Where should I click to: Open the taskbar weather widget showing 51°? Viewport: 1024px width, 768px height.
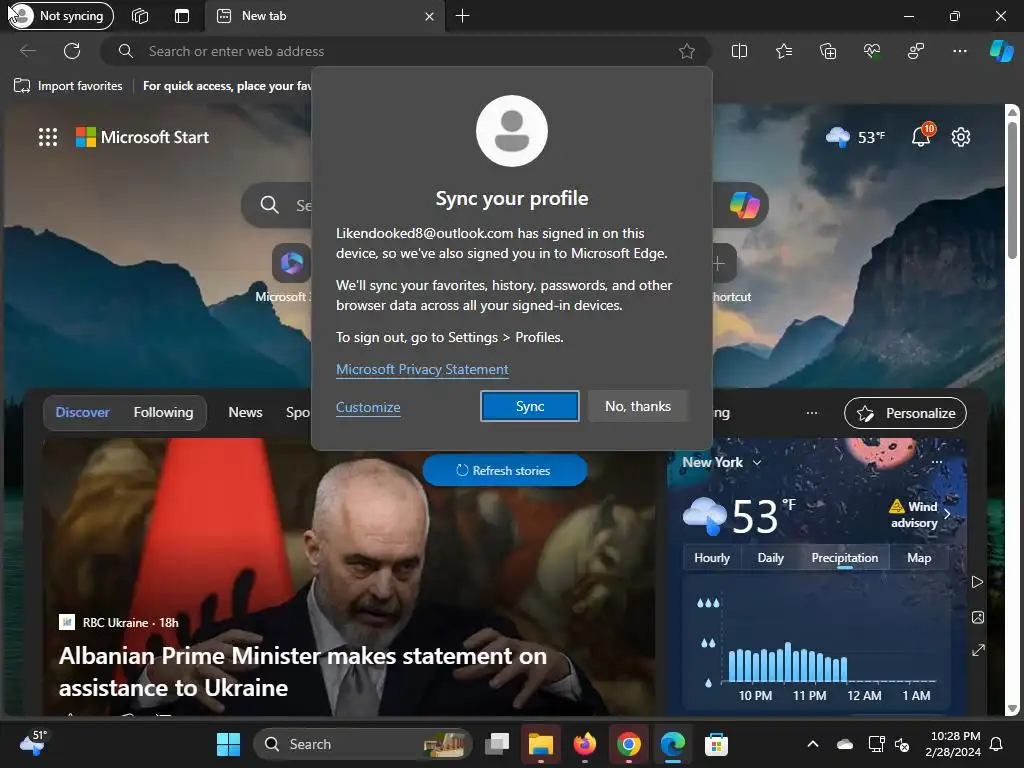[34, 743]
